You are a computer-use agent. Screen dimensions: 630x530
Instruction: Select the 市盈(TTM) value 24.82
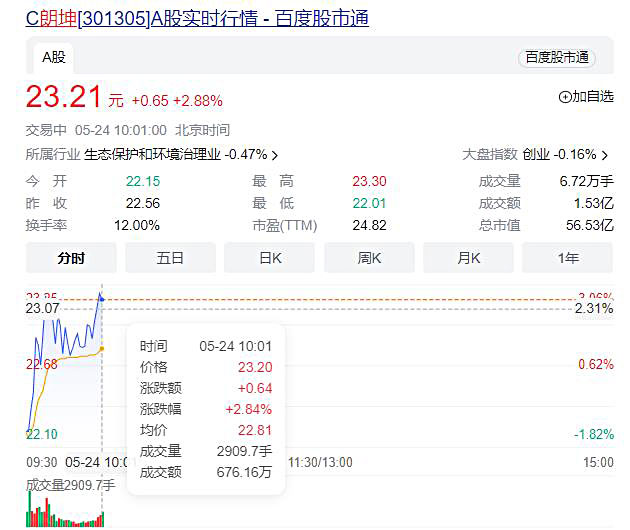coord(369,225)
